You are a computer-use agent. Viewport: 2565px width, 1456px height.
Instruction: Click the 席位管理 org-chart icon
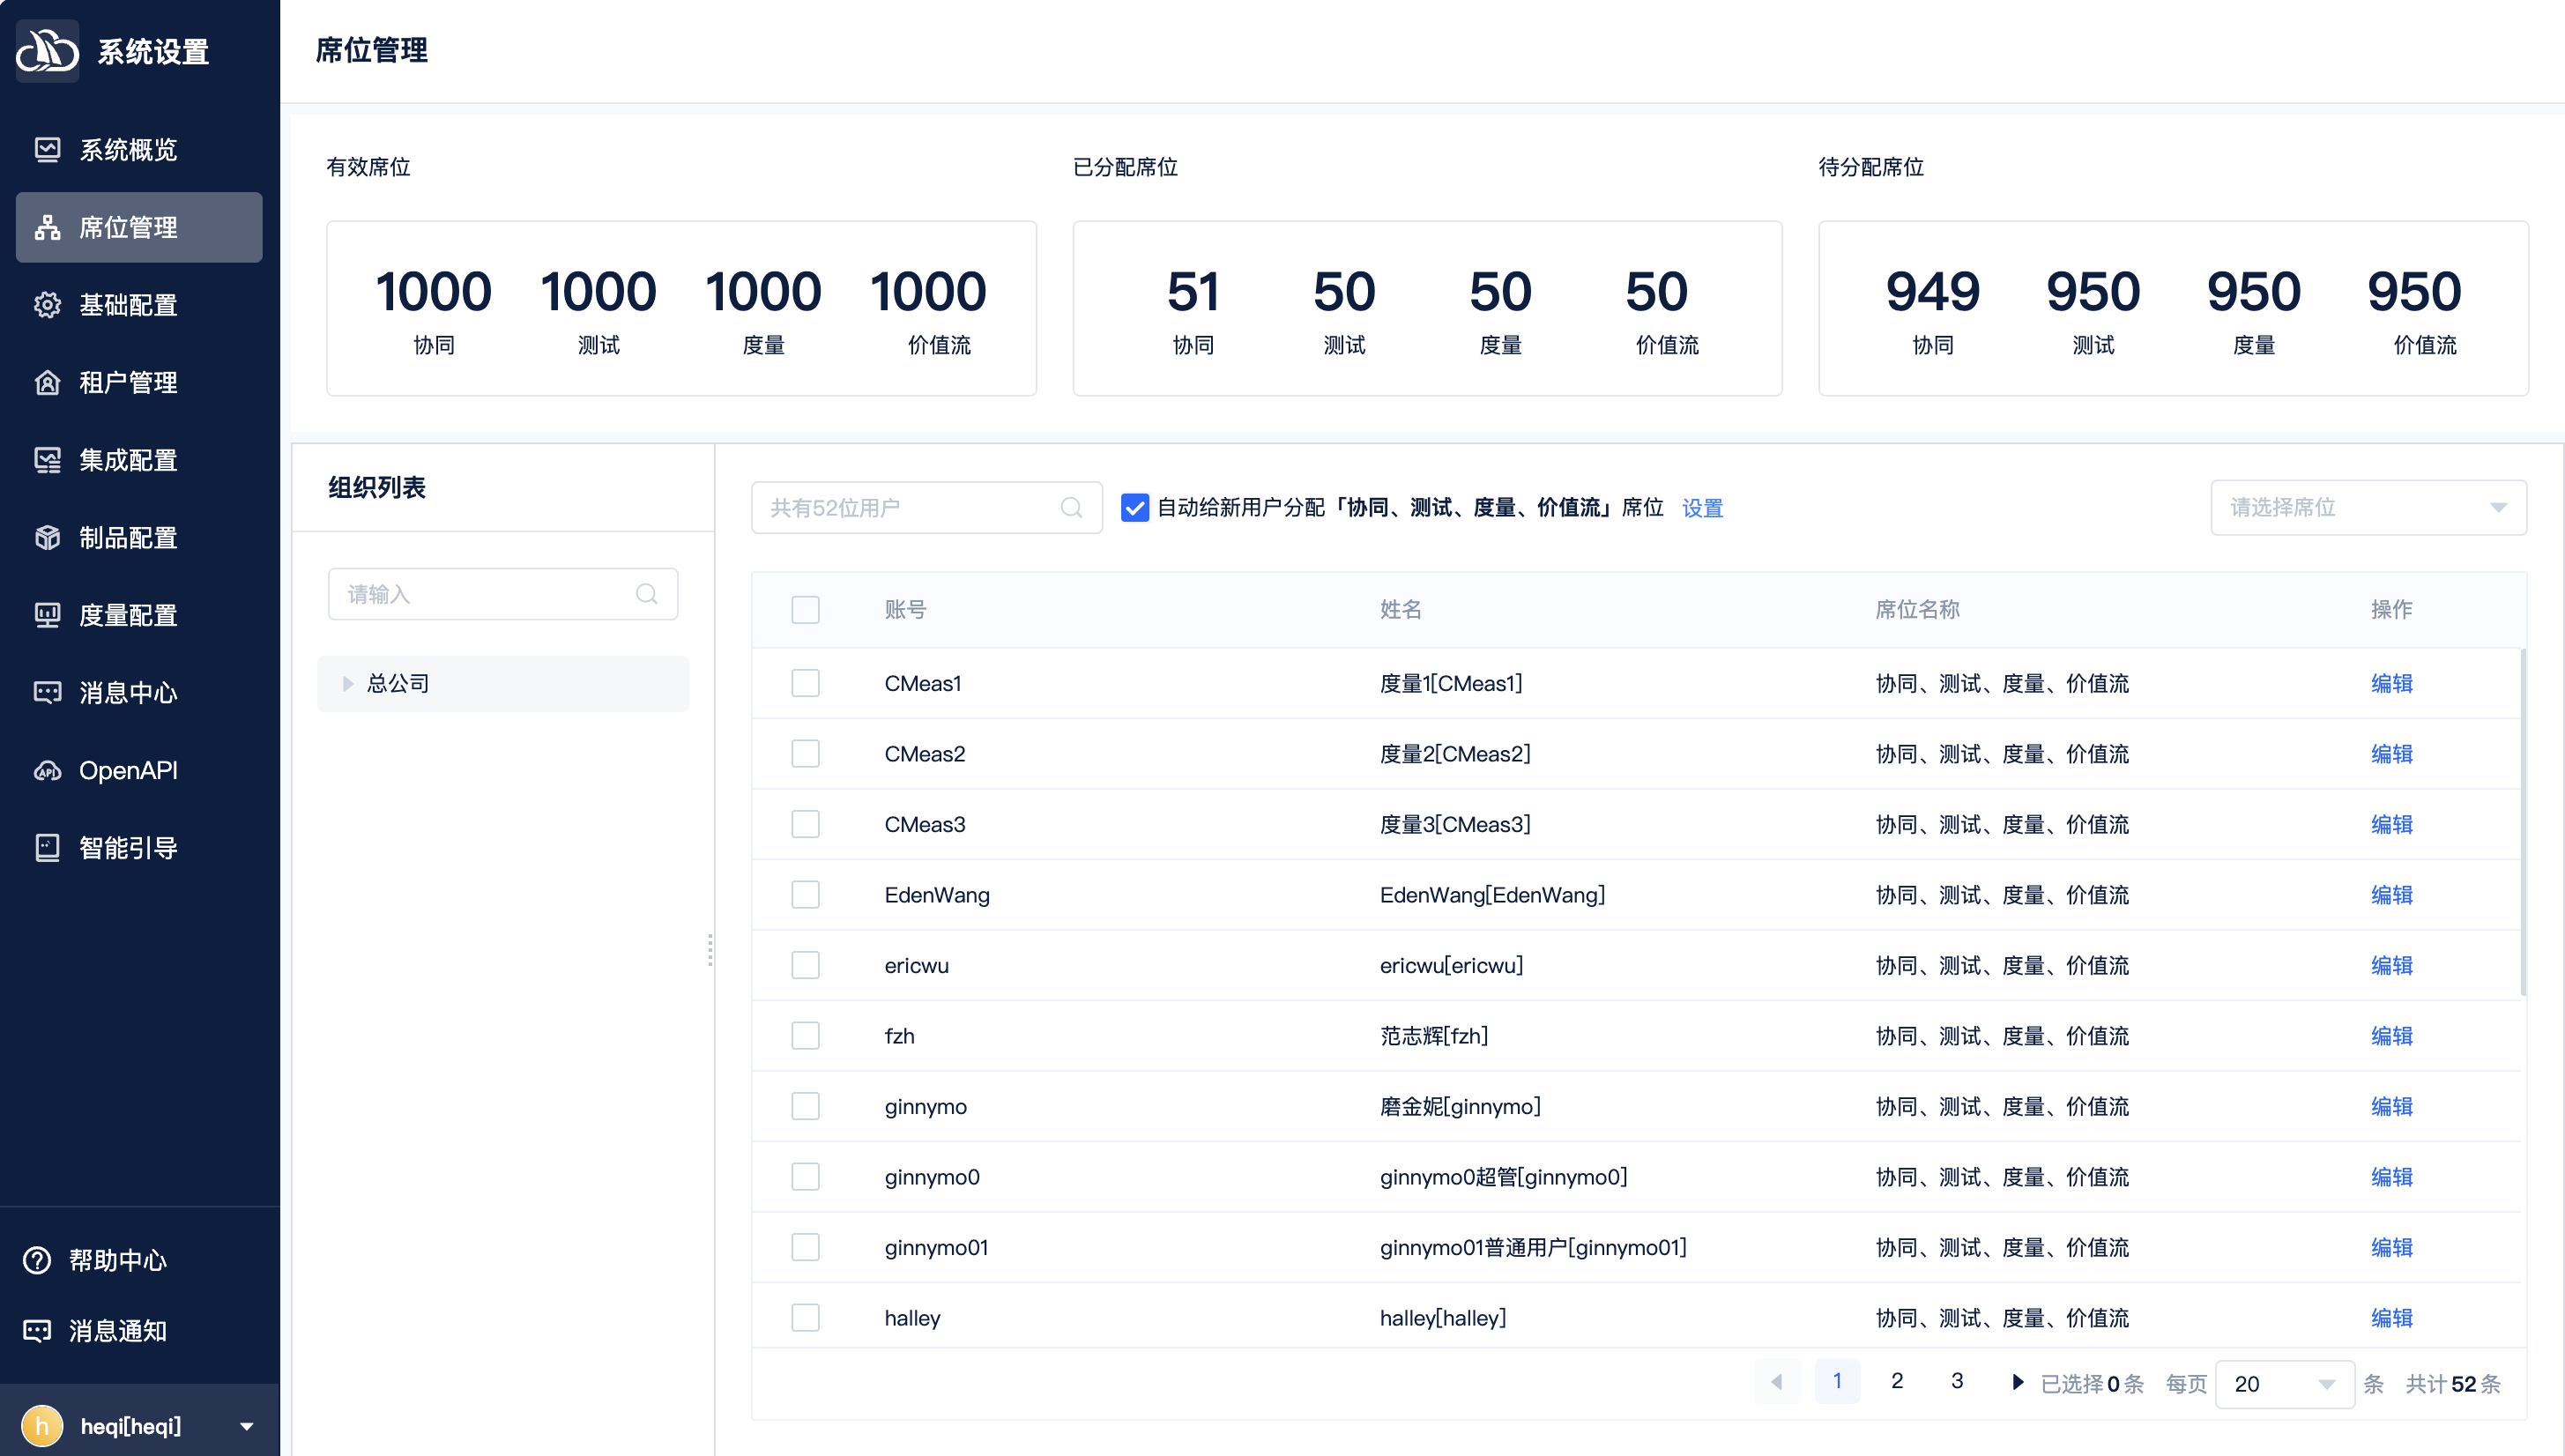pos(47,227)
